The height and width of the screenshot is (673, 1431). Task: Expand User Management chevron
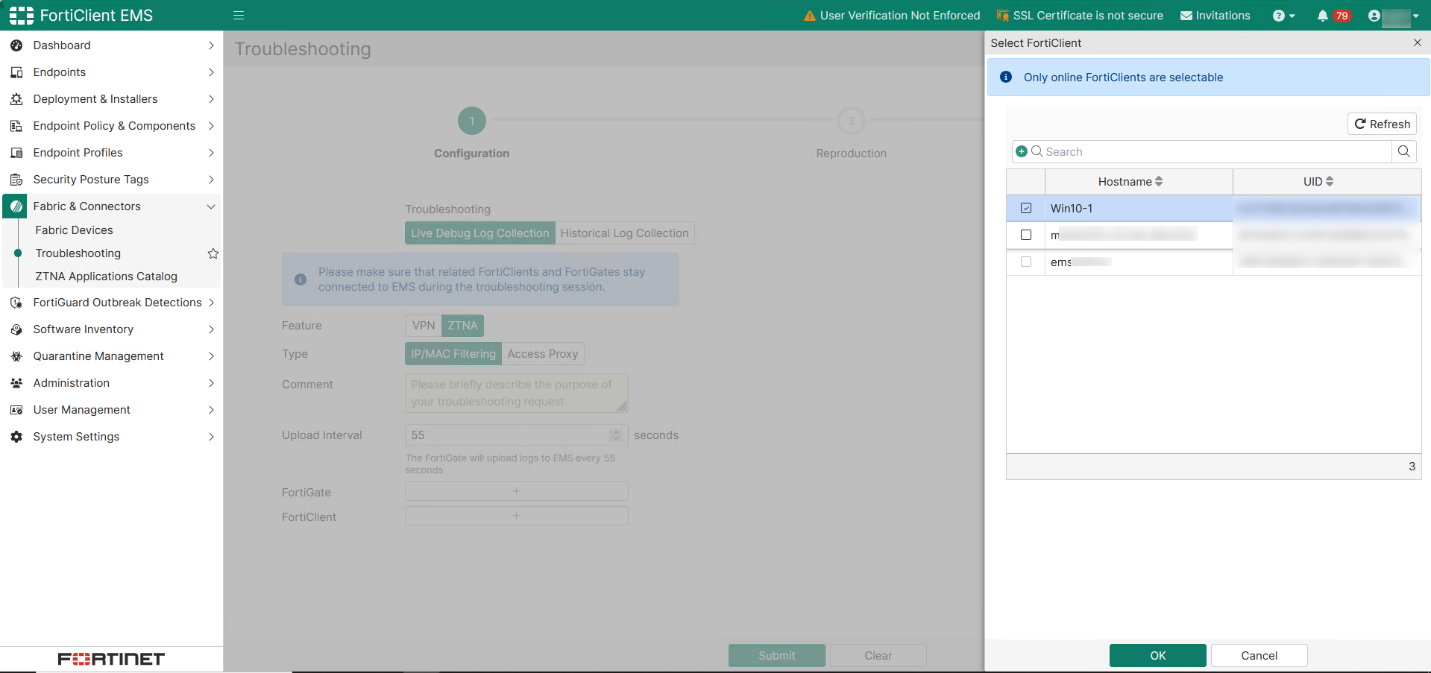[x=211, y=410]
